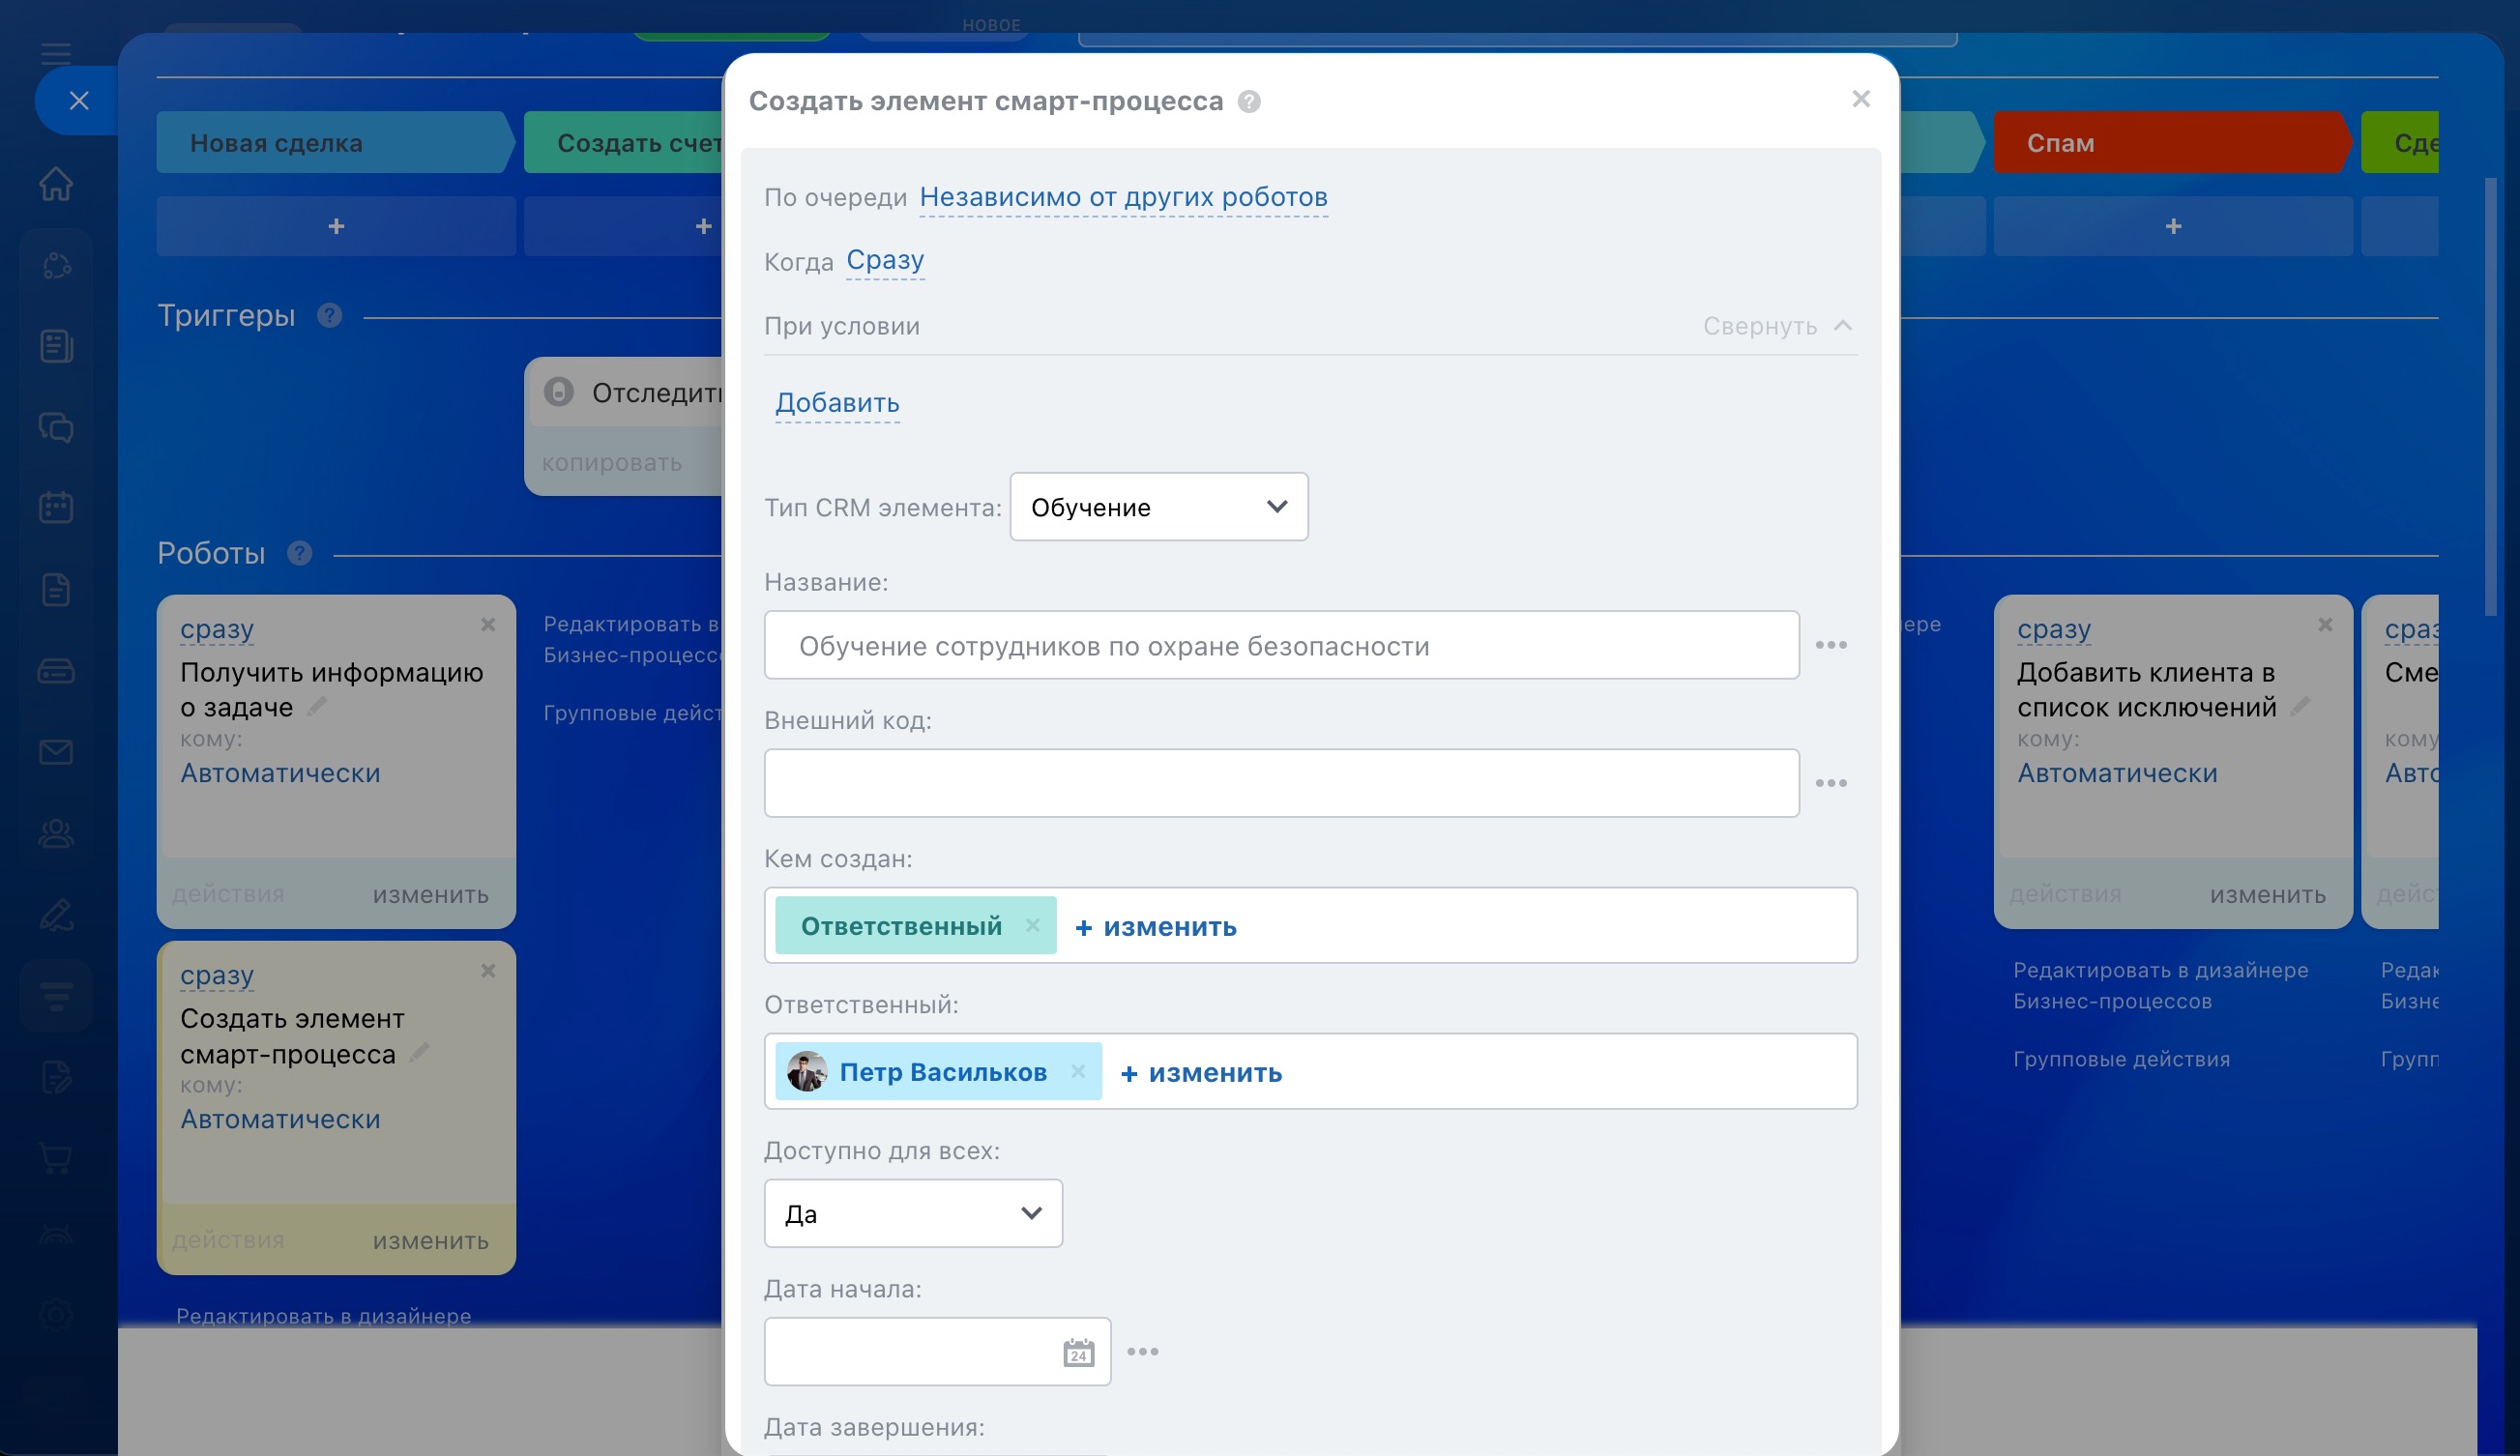2520x1456 pixels.
Task: Open 'Групповые действия' under the Спам stage
Action: pyautogui.click(x=2121, y=1059)
